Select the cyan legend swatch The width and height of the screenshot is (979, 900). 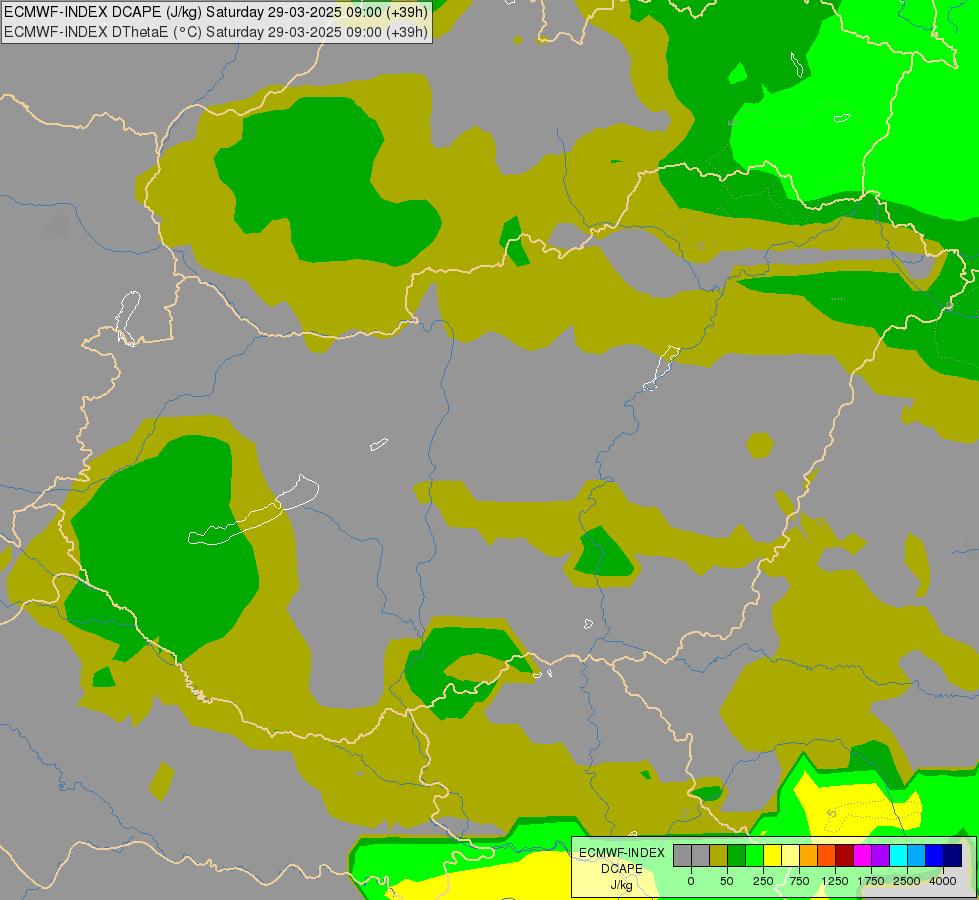[898, 855]
